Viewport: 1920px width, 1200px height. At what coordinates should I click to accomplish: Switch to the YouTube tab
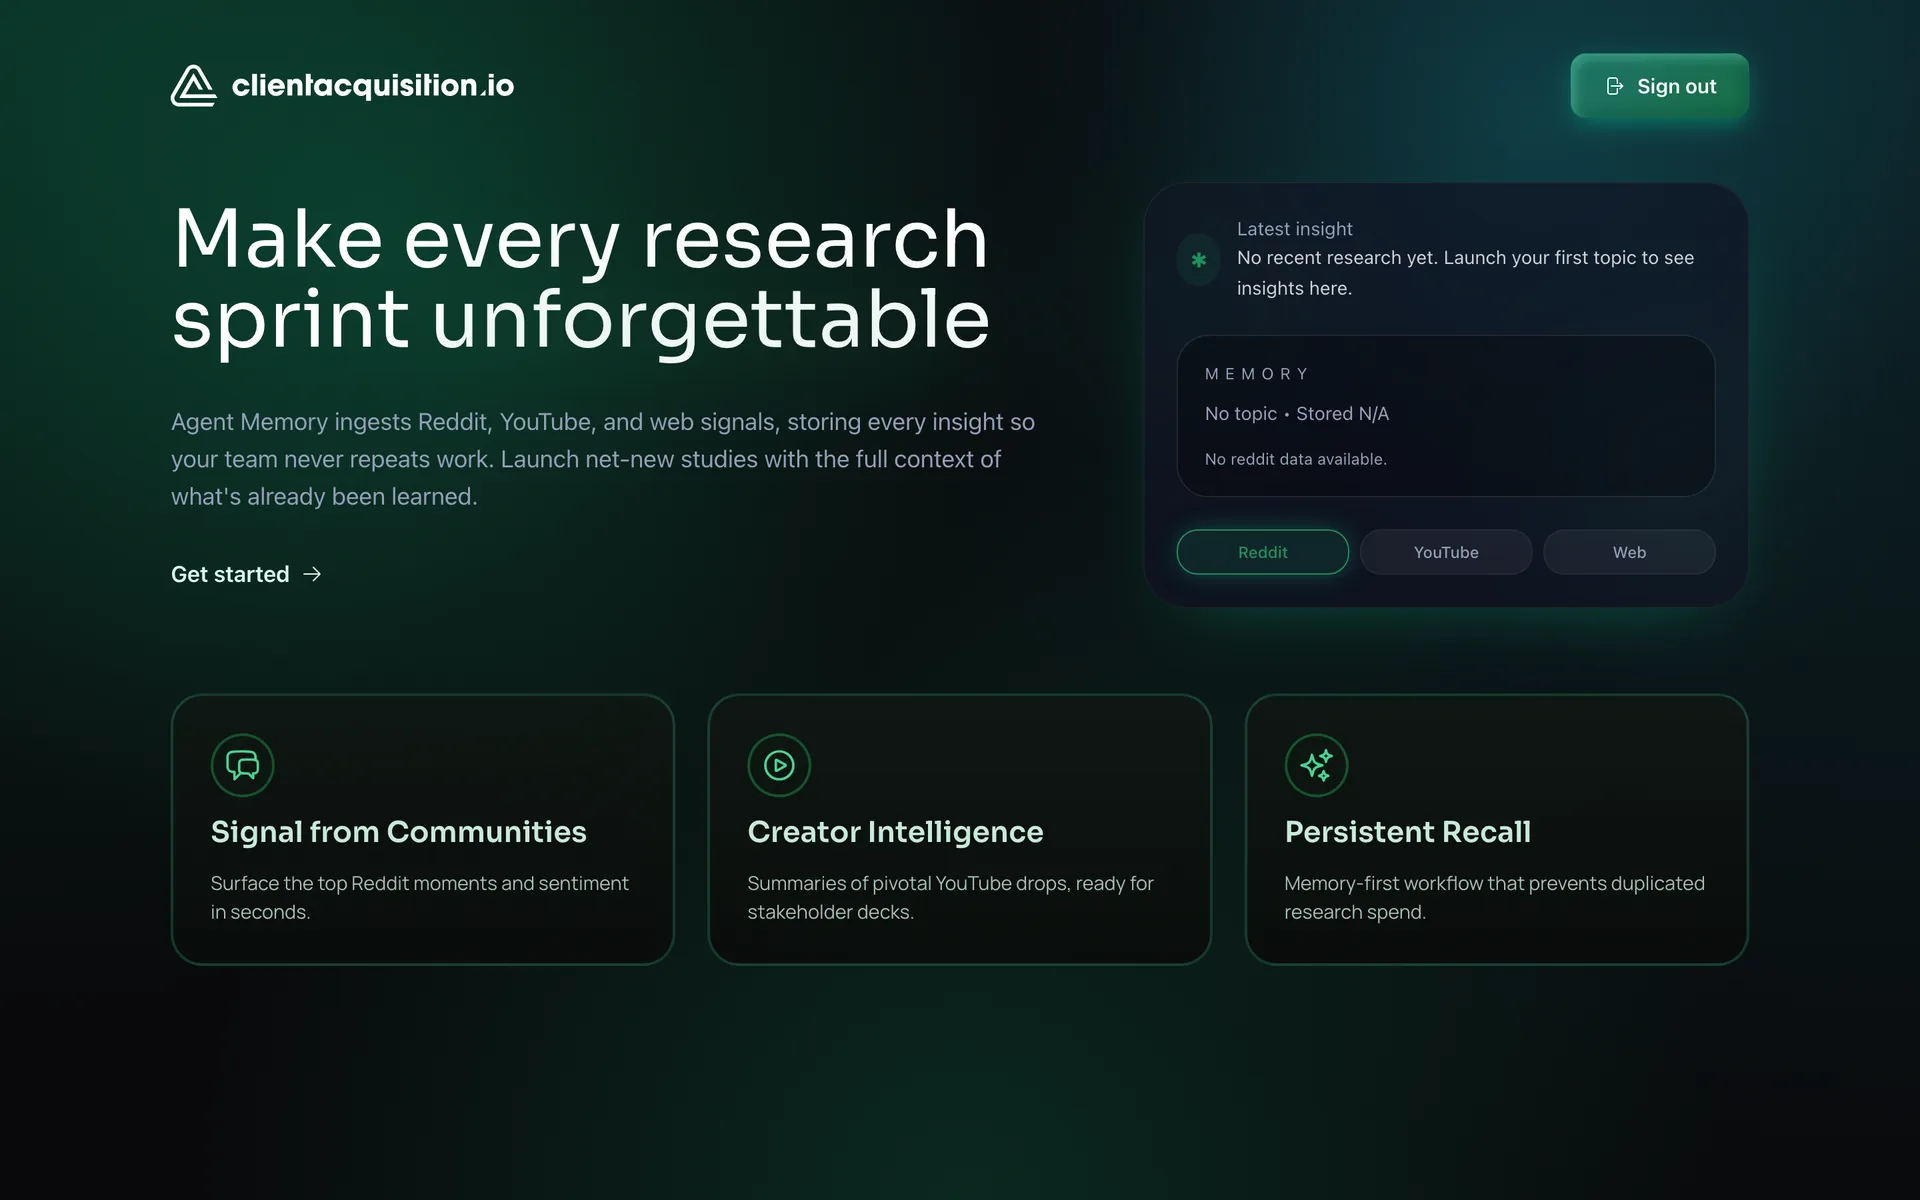[1446, 552]
